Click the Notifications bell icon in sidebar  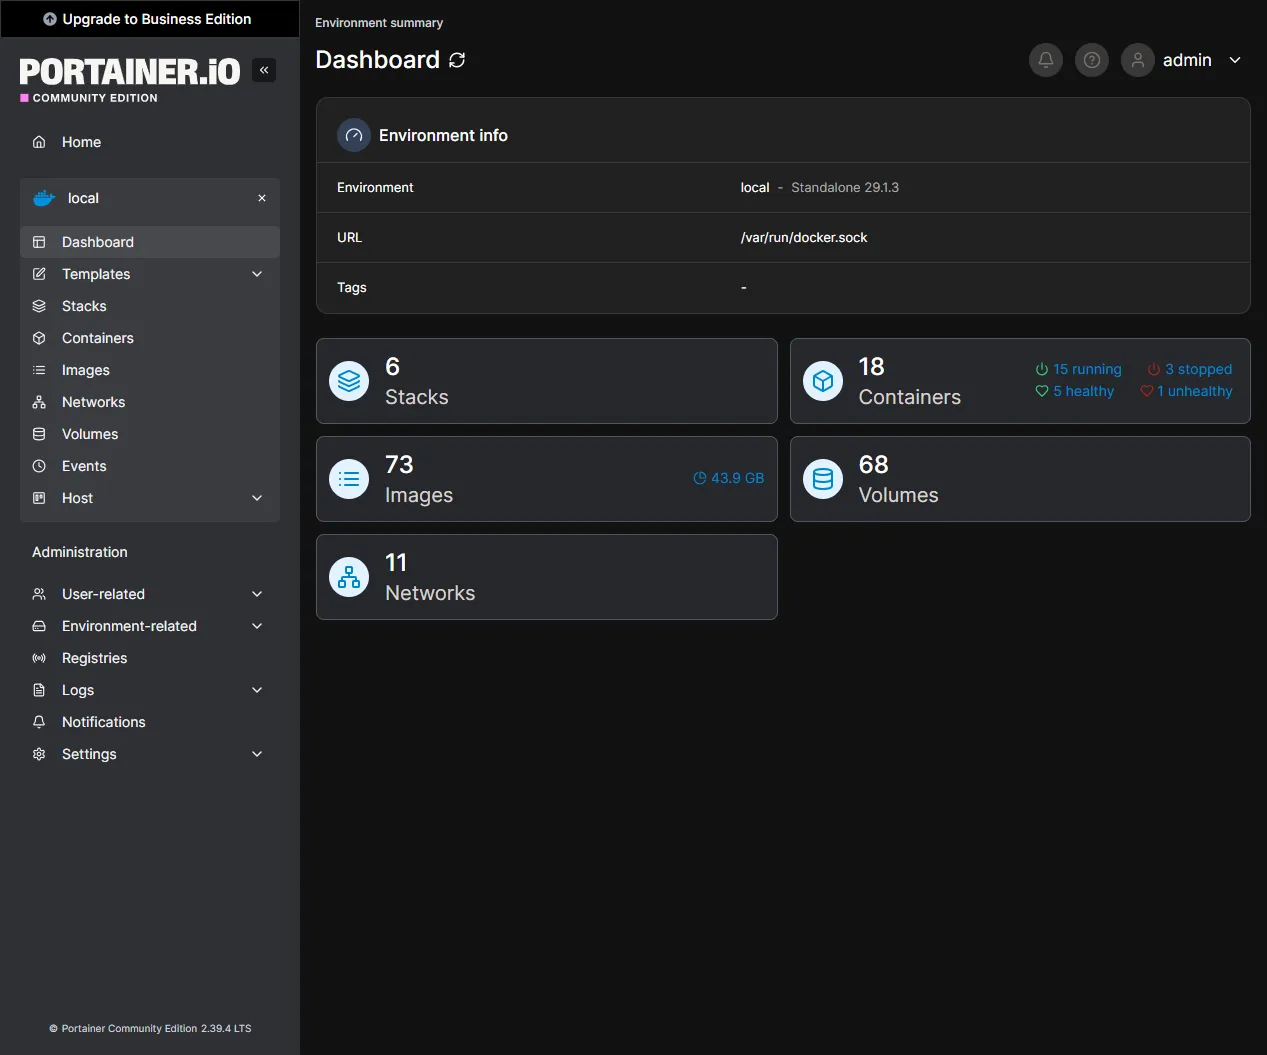coord(39,722)
